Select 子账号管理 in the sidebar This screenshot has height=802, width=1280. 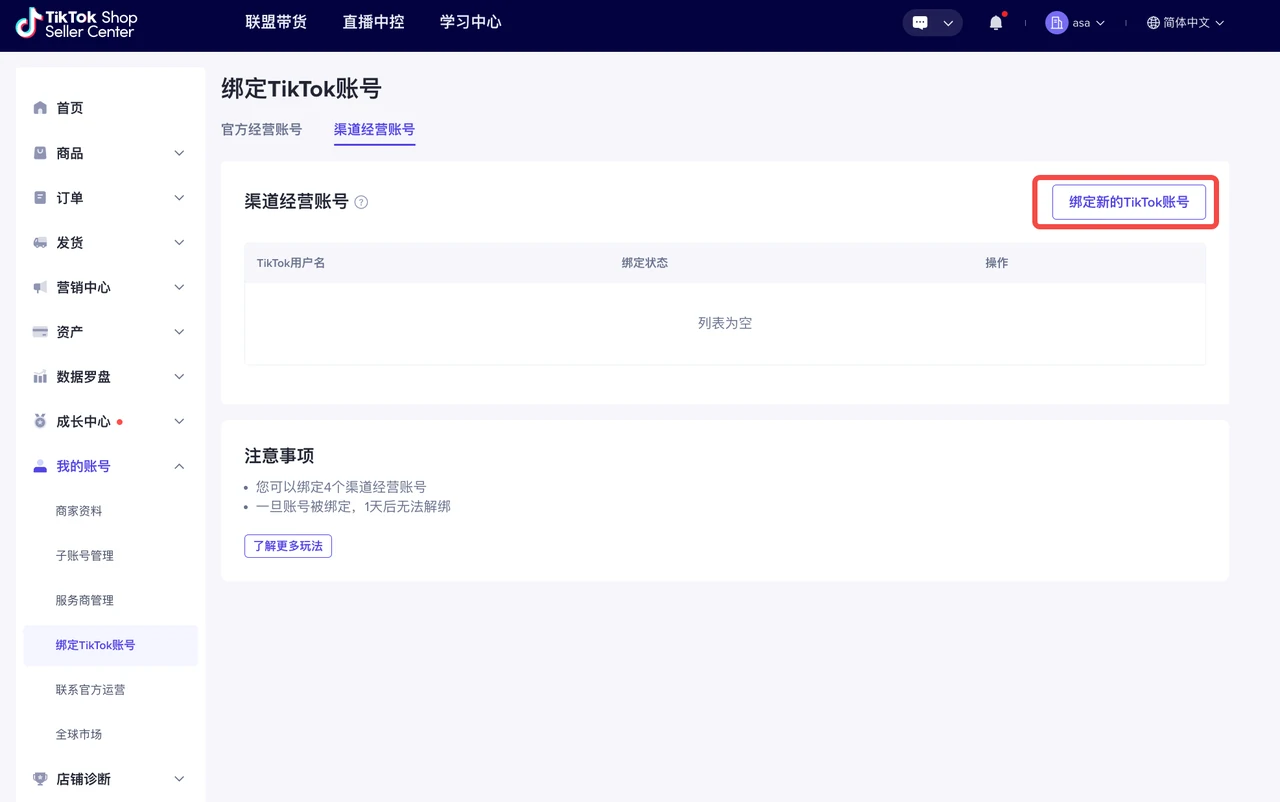84,556
